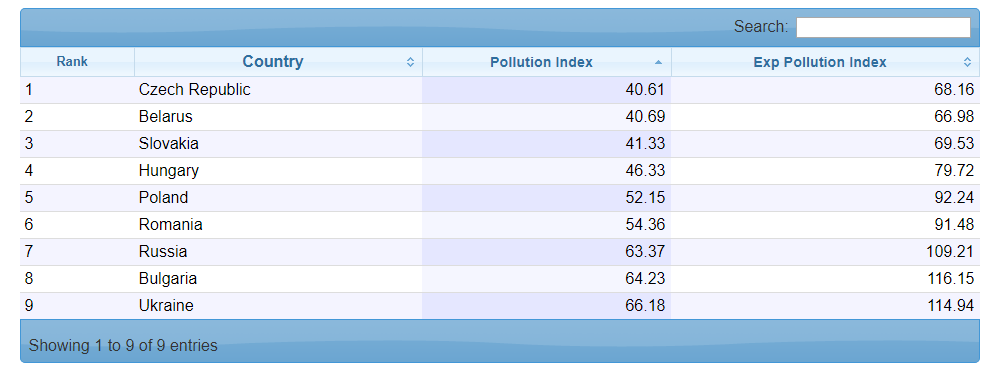Click the Search input field
This screenshot has width=989, height=375.
(x=883, y=28)
